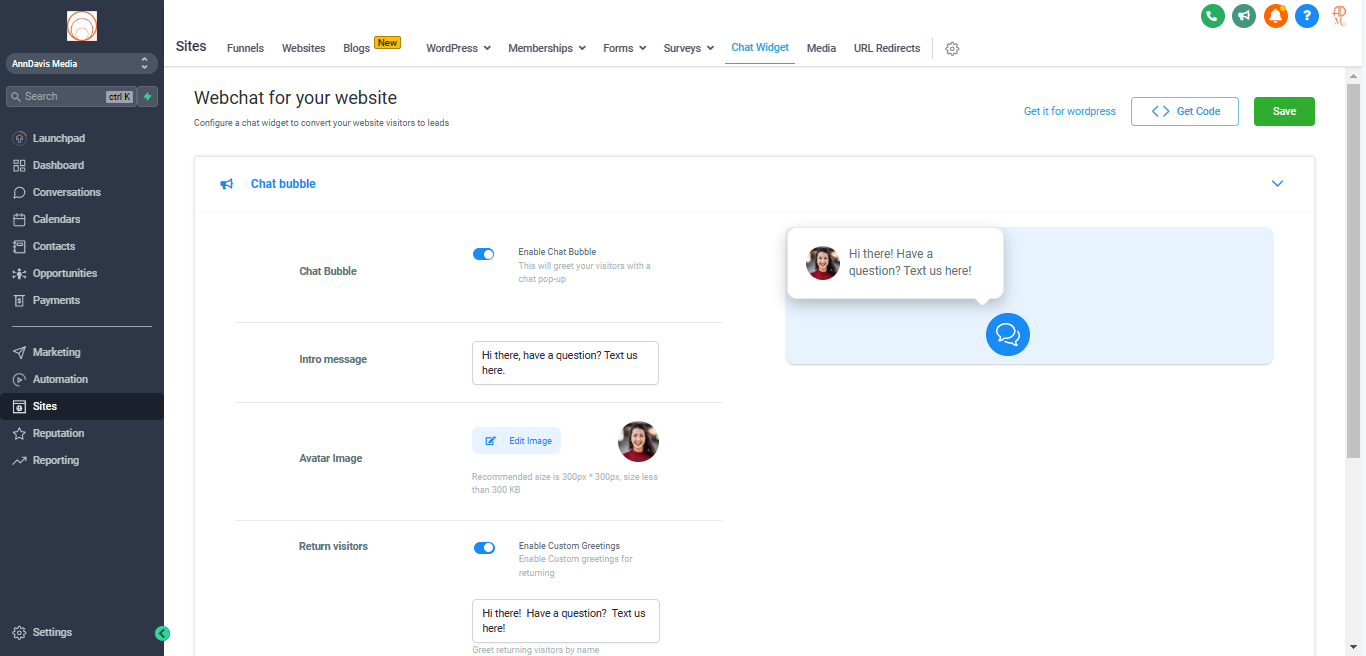The width and height of the screenshot is (1366, 656).
Task: Open the AnnDavis Media account switcher
Action: click(x=81, y=64)
